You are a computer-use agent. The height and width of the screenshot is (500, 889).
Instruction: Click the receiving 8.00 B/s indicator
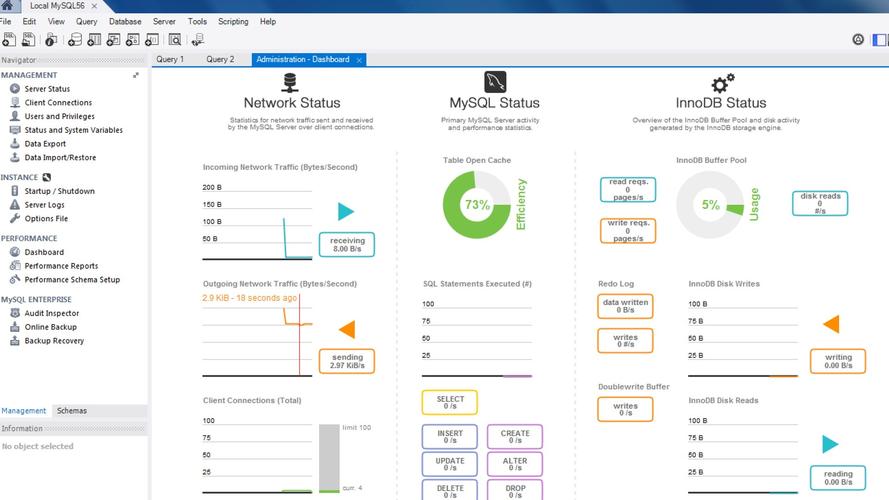[347, 244]
